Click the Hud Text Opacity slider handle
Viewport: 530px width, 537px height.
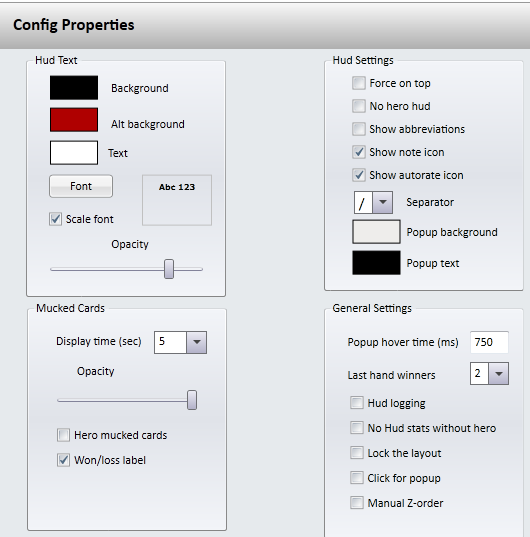point(169,269)
